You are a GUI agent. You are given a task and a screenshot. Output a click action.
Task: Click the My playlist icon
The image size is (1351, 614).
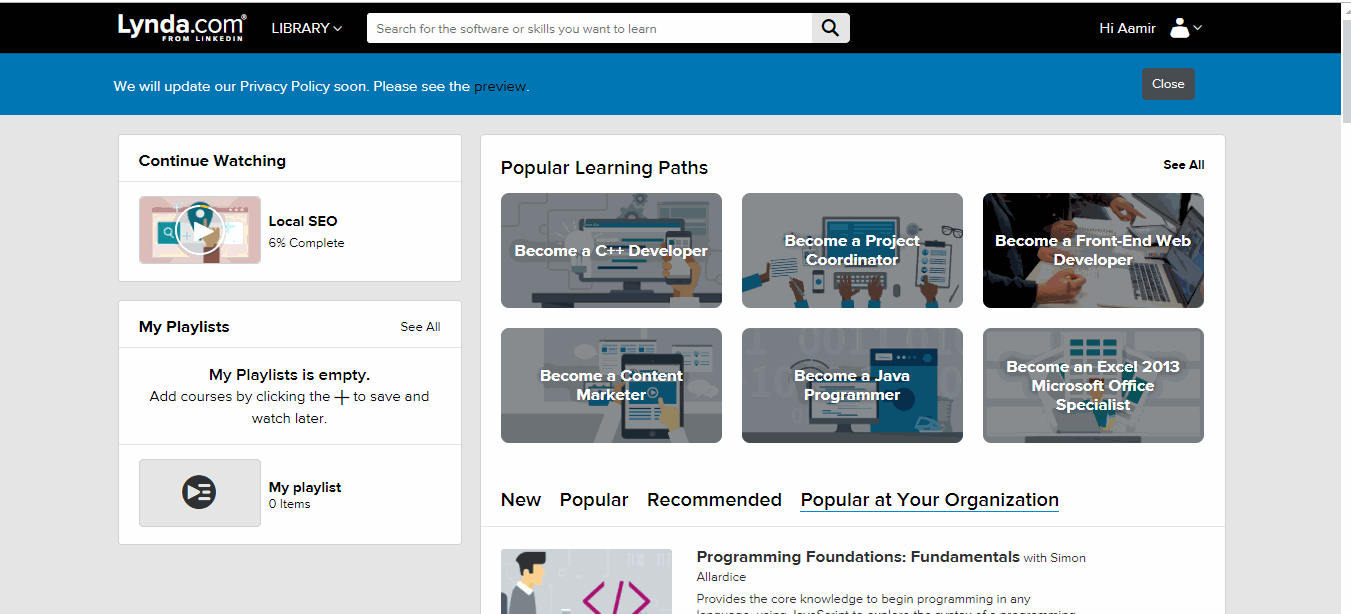point(199,492)
